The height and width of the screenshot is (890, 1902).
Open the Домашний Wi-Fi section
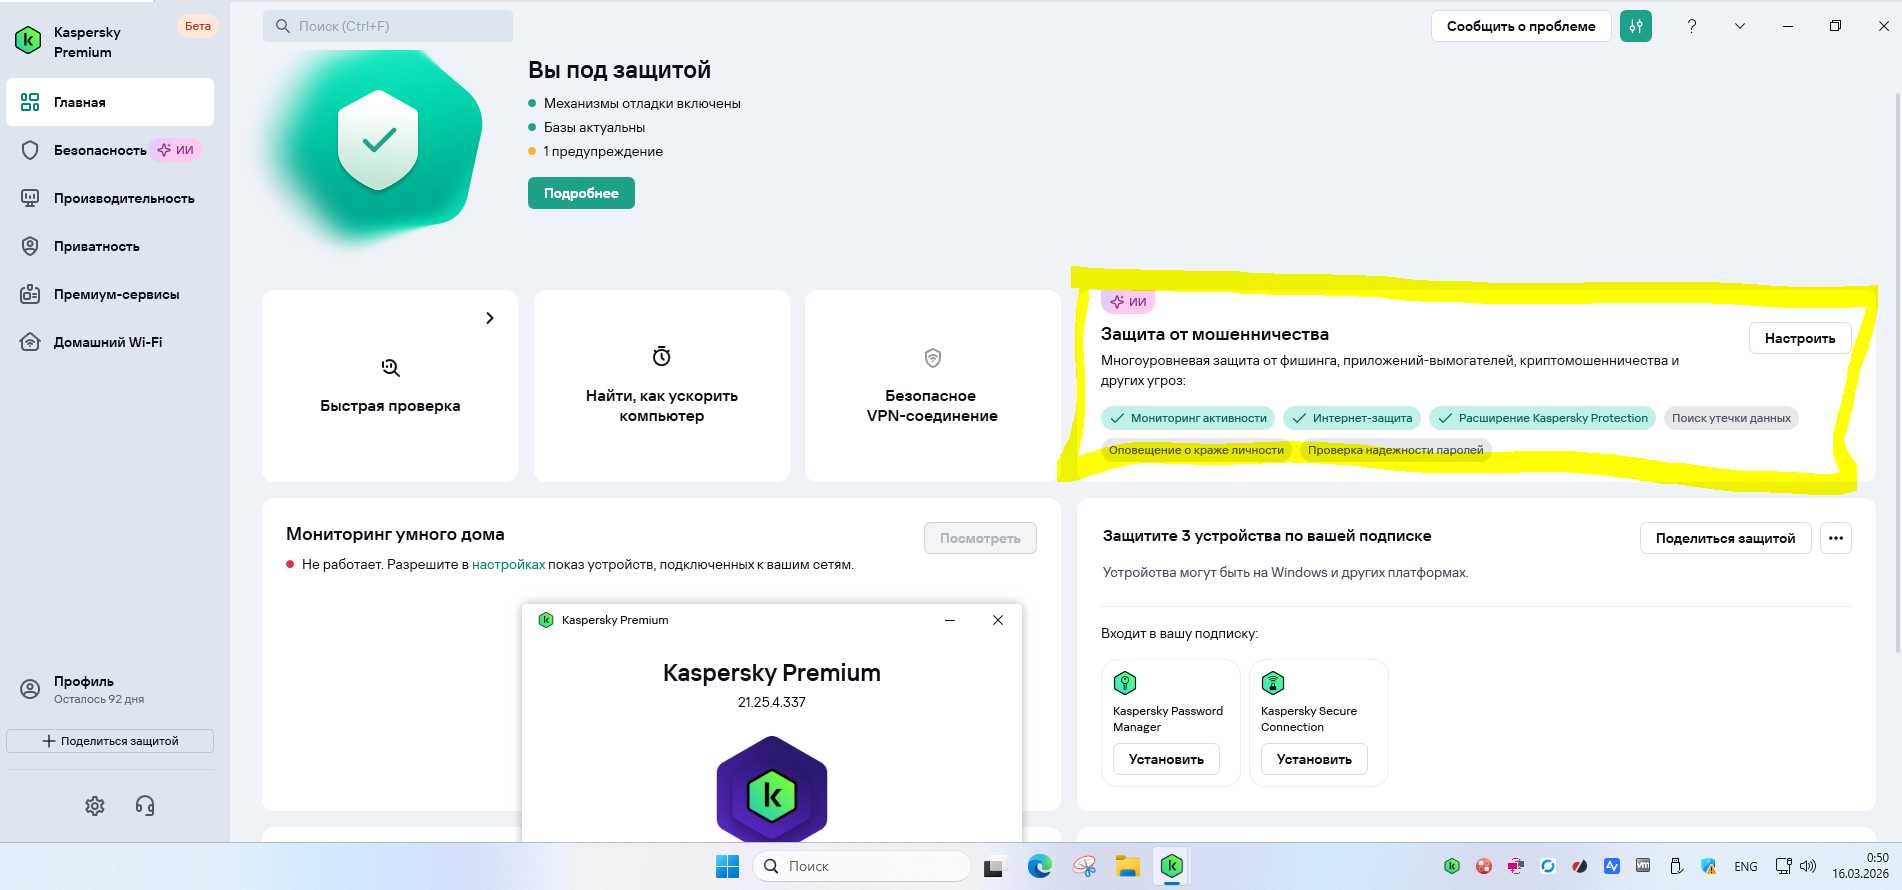point(110,342)
